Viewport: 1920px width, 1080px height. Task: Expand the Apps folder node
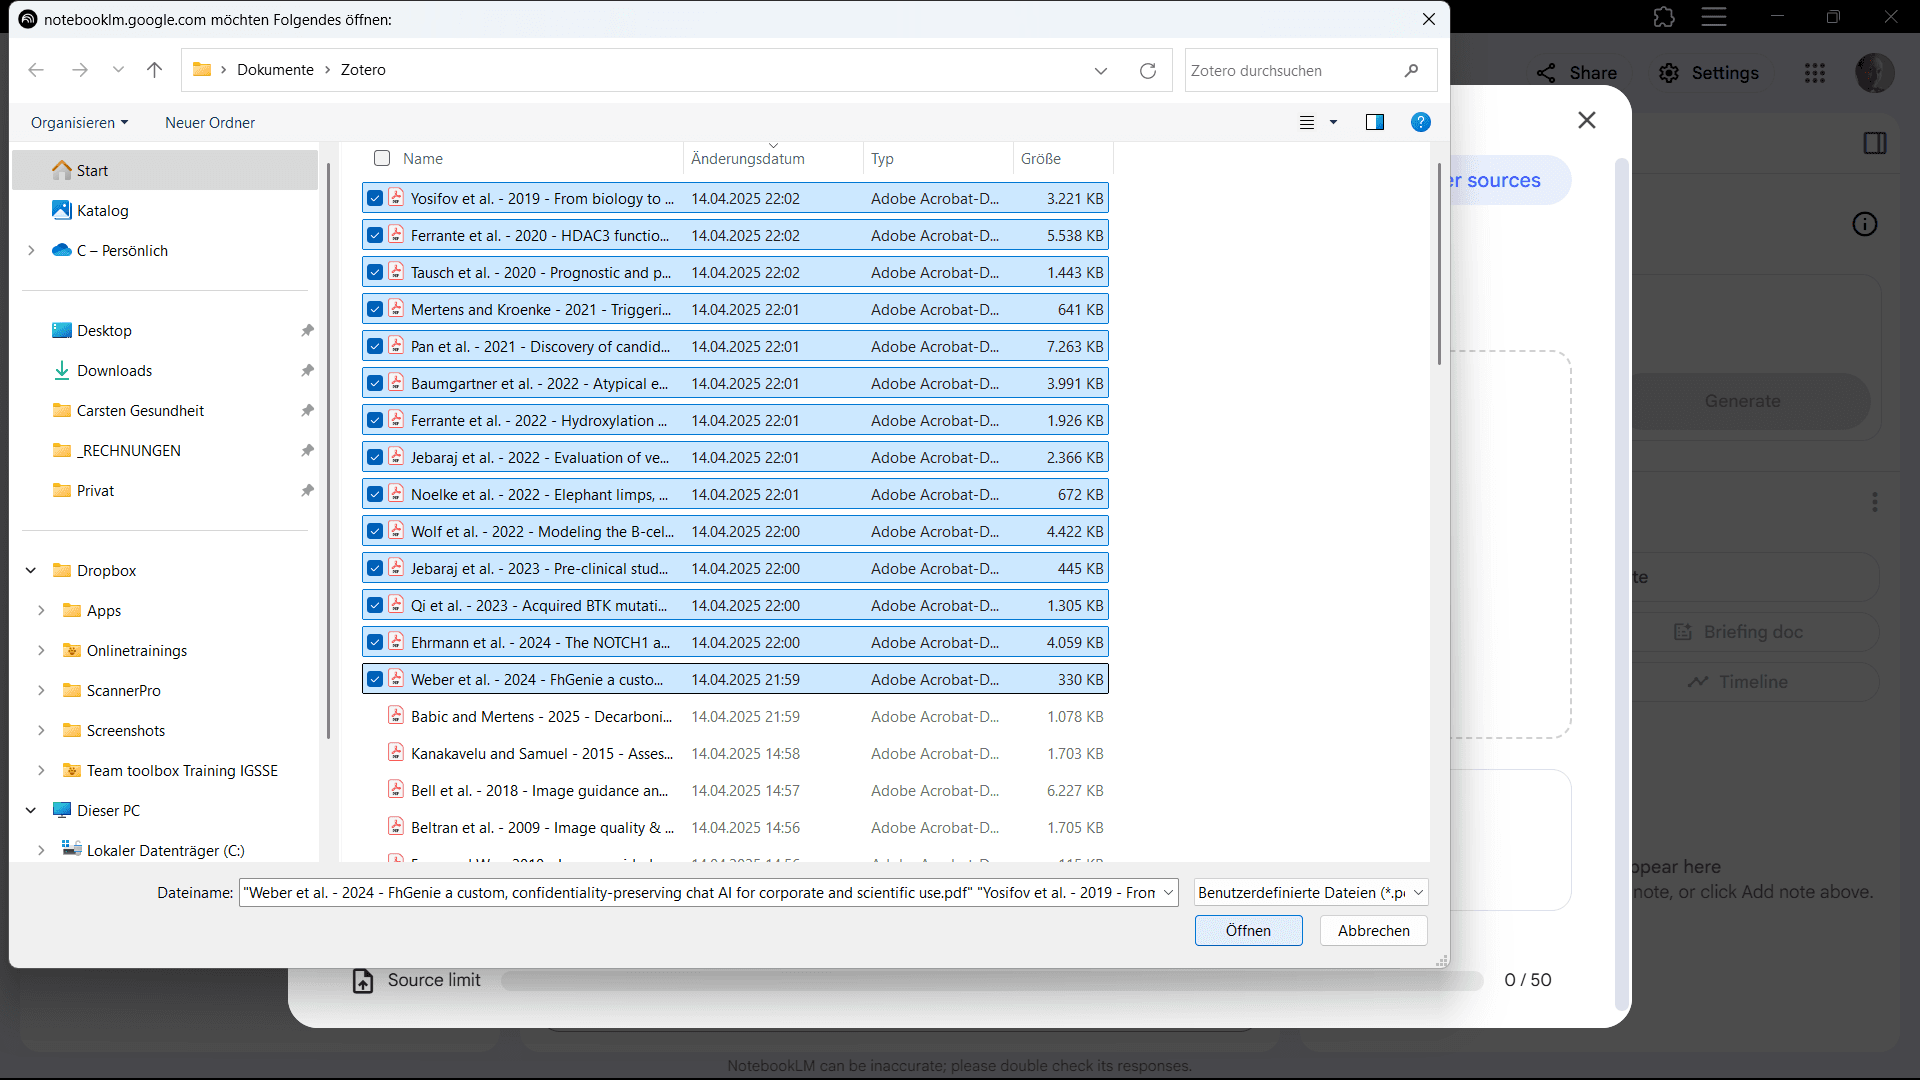coord(41,610)
